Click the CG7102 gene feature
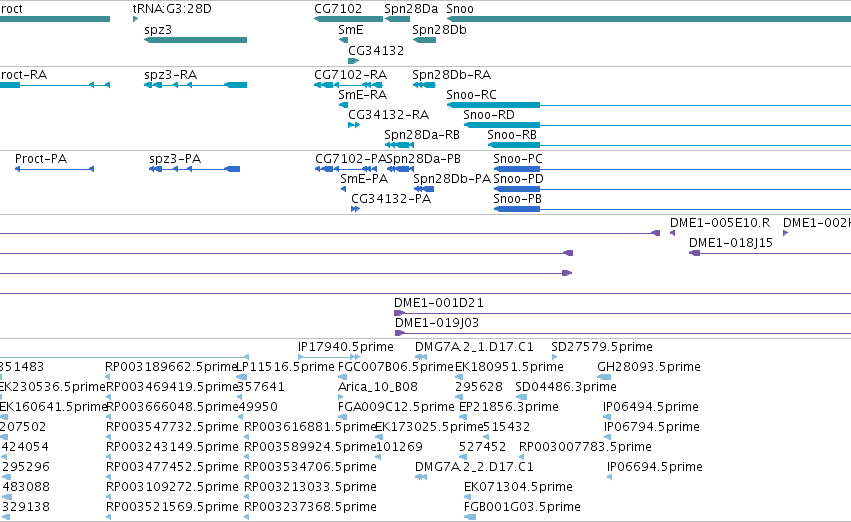This screenshot has height=522, width=851. [x=348, y=19]
